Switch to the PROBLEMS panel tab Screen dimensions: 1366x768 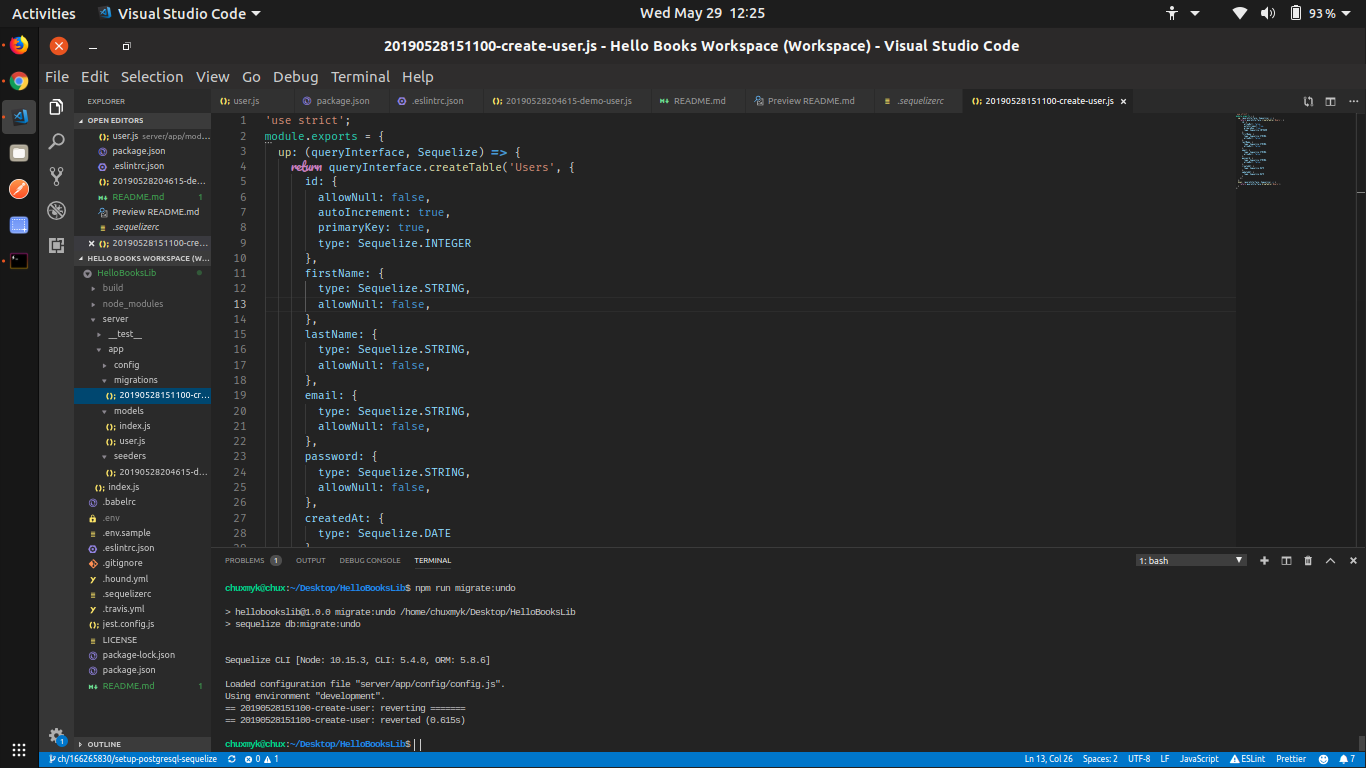point(252,561)
